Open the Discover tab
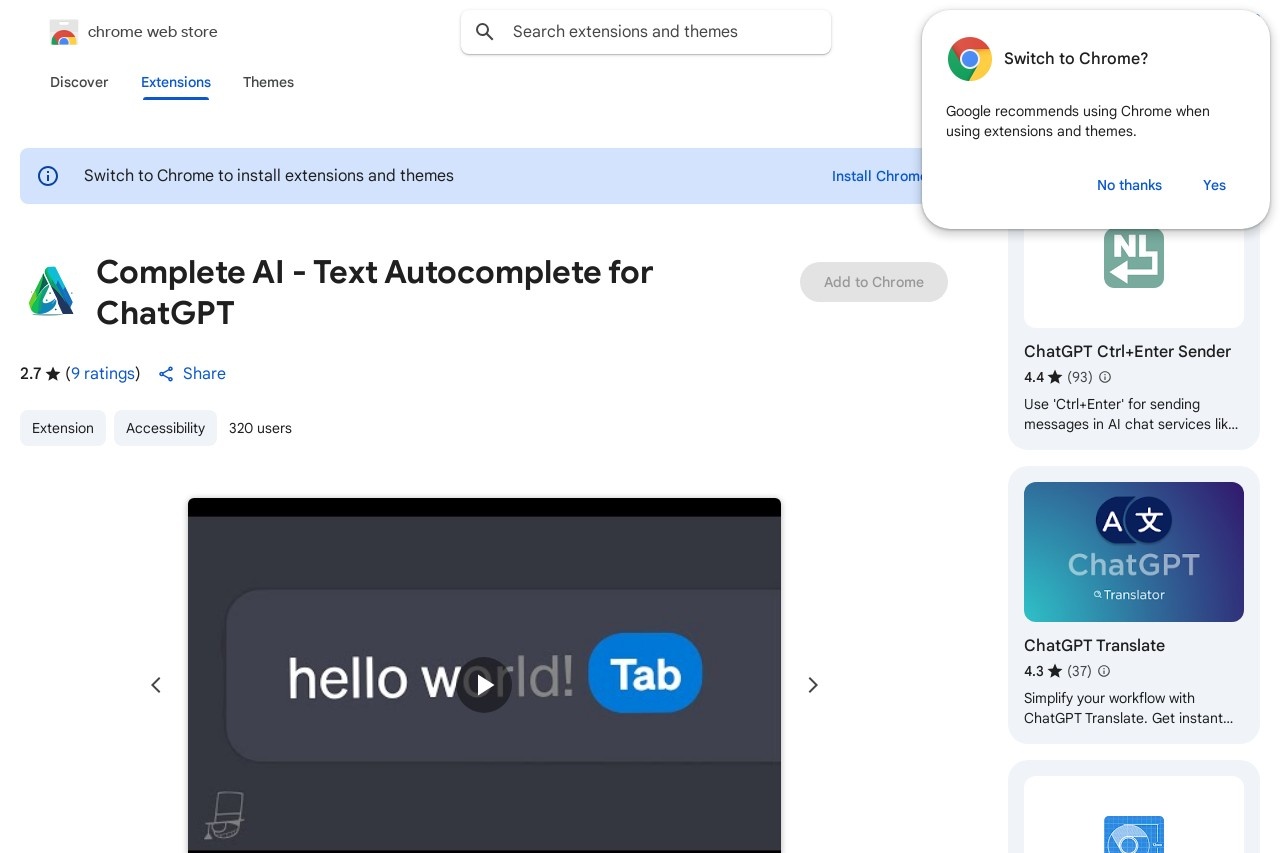The width and height of the screenshot is (1280, 853). [x=79, y=82]
